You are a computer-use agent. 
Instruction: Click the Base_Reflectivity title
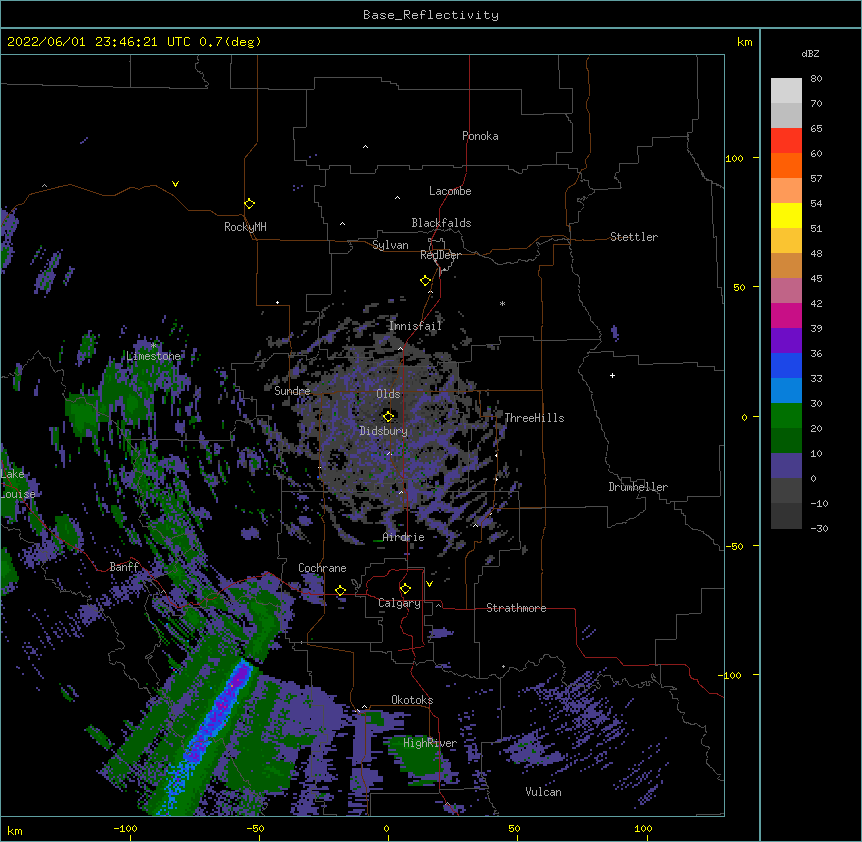coord(431,15)
